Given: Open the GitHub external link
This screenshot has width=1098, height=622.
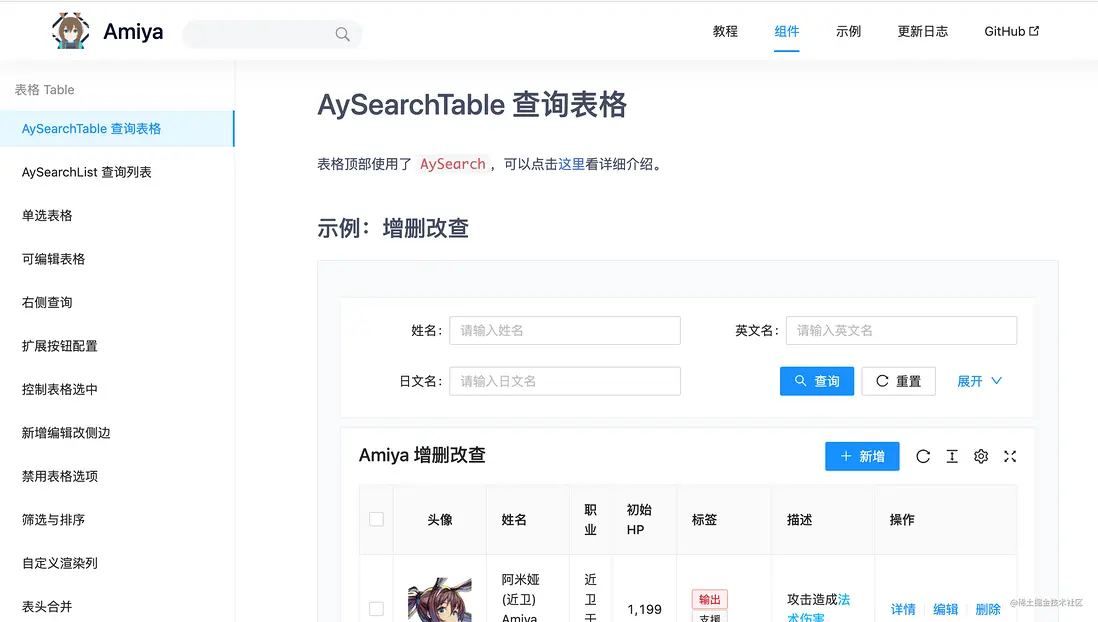Looking at the screenshot, I should coord(1011,32).
